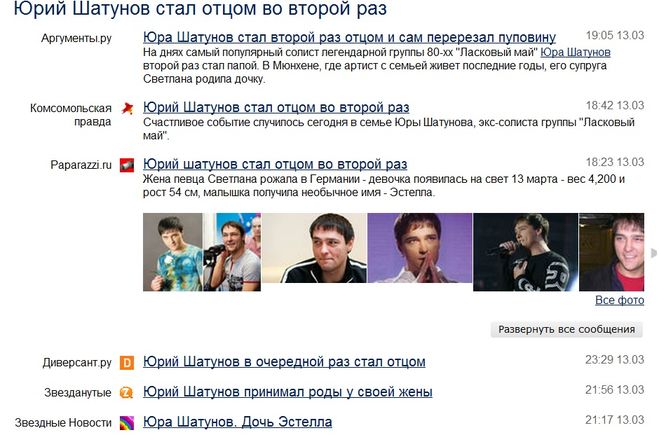Open photo with purple background and folded hands
Viewport: 659px width, 442px height.
pos(420,248)
